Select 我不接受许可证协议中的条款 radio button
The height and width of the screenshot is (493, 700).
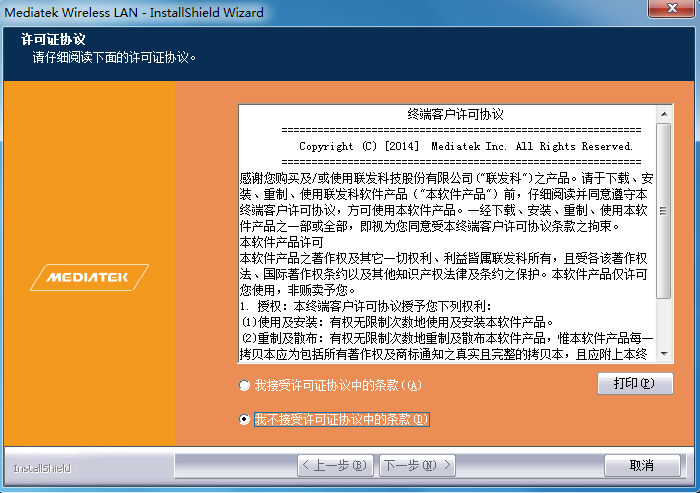[x=244, y=419]
